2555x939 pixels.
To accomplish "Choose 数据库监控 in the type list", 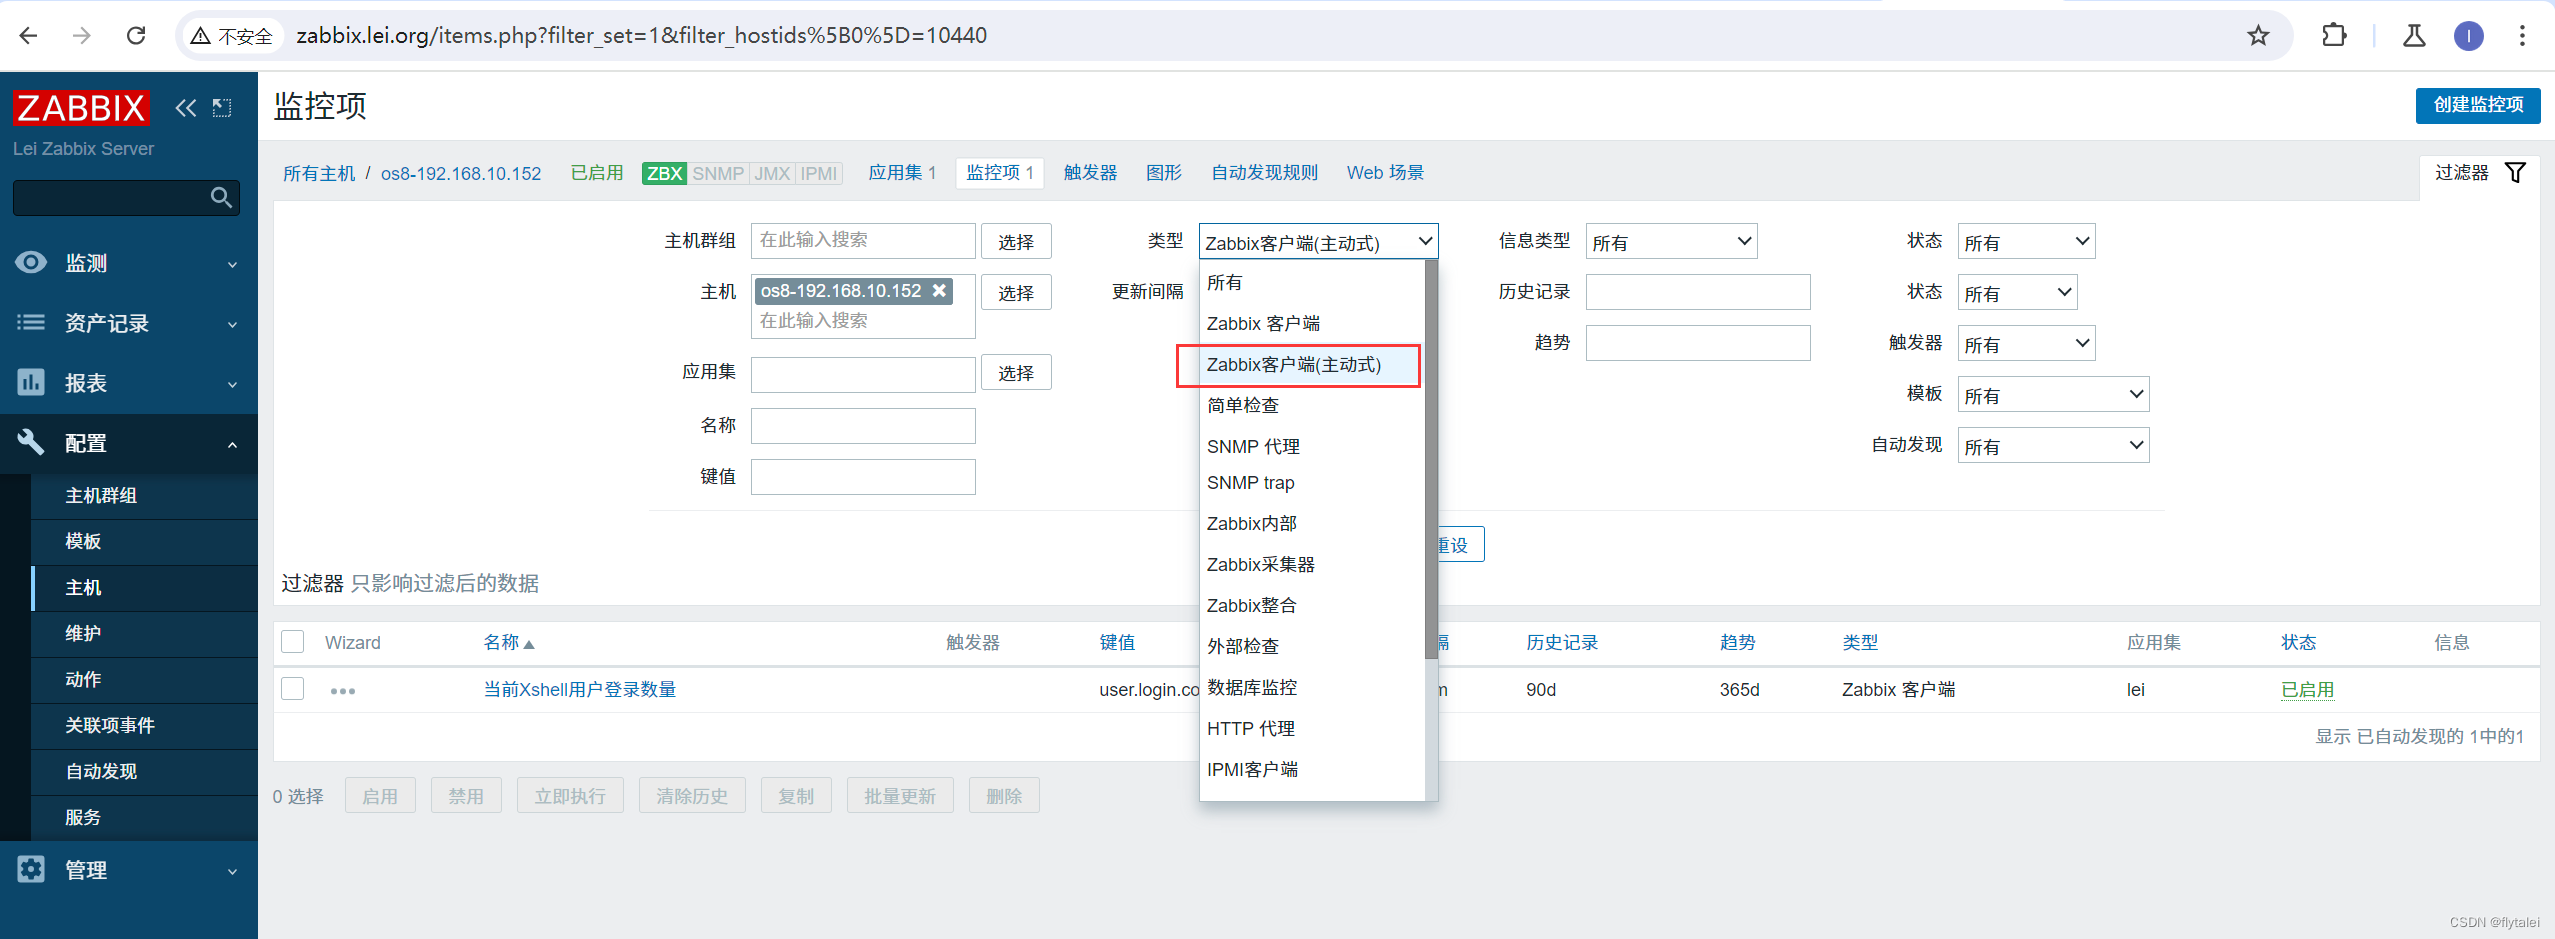I will (x=1312, y=688).
